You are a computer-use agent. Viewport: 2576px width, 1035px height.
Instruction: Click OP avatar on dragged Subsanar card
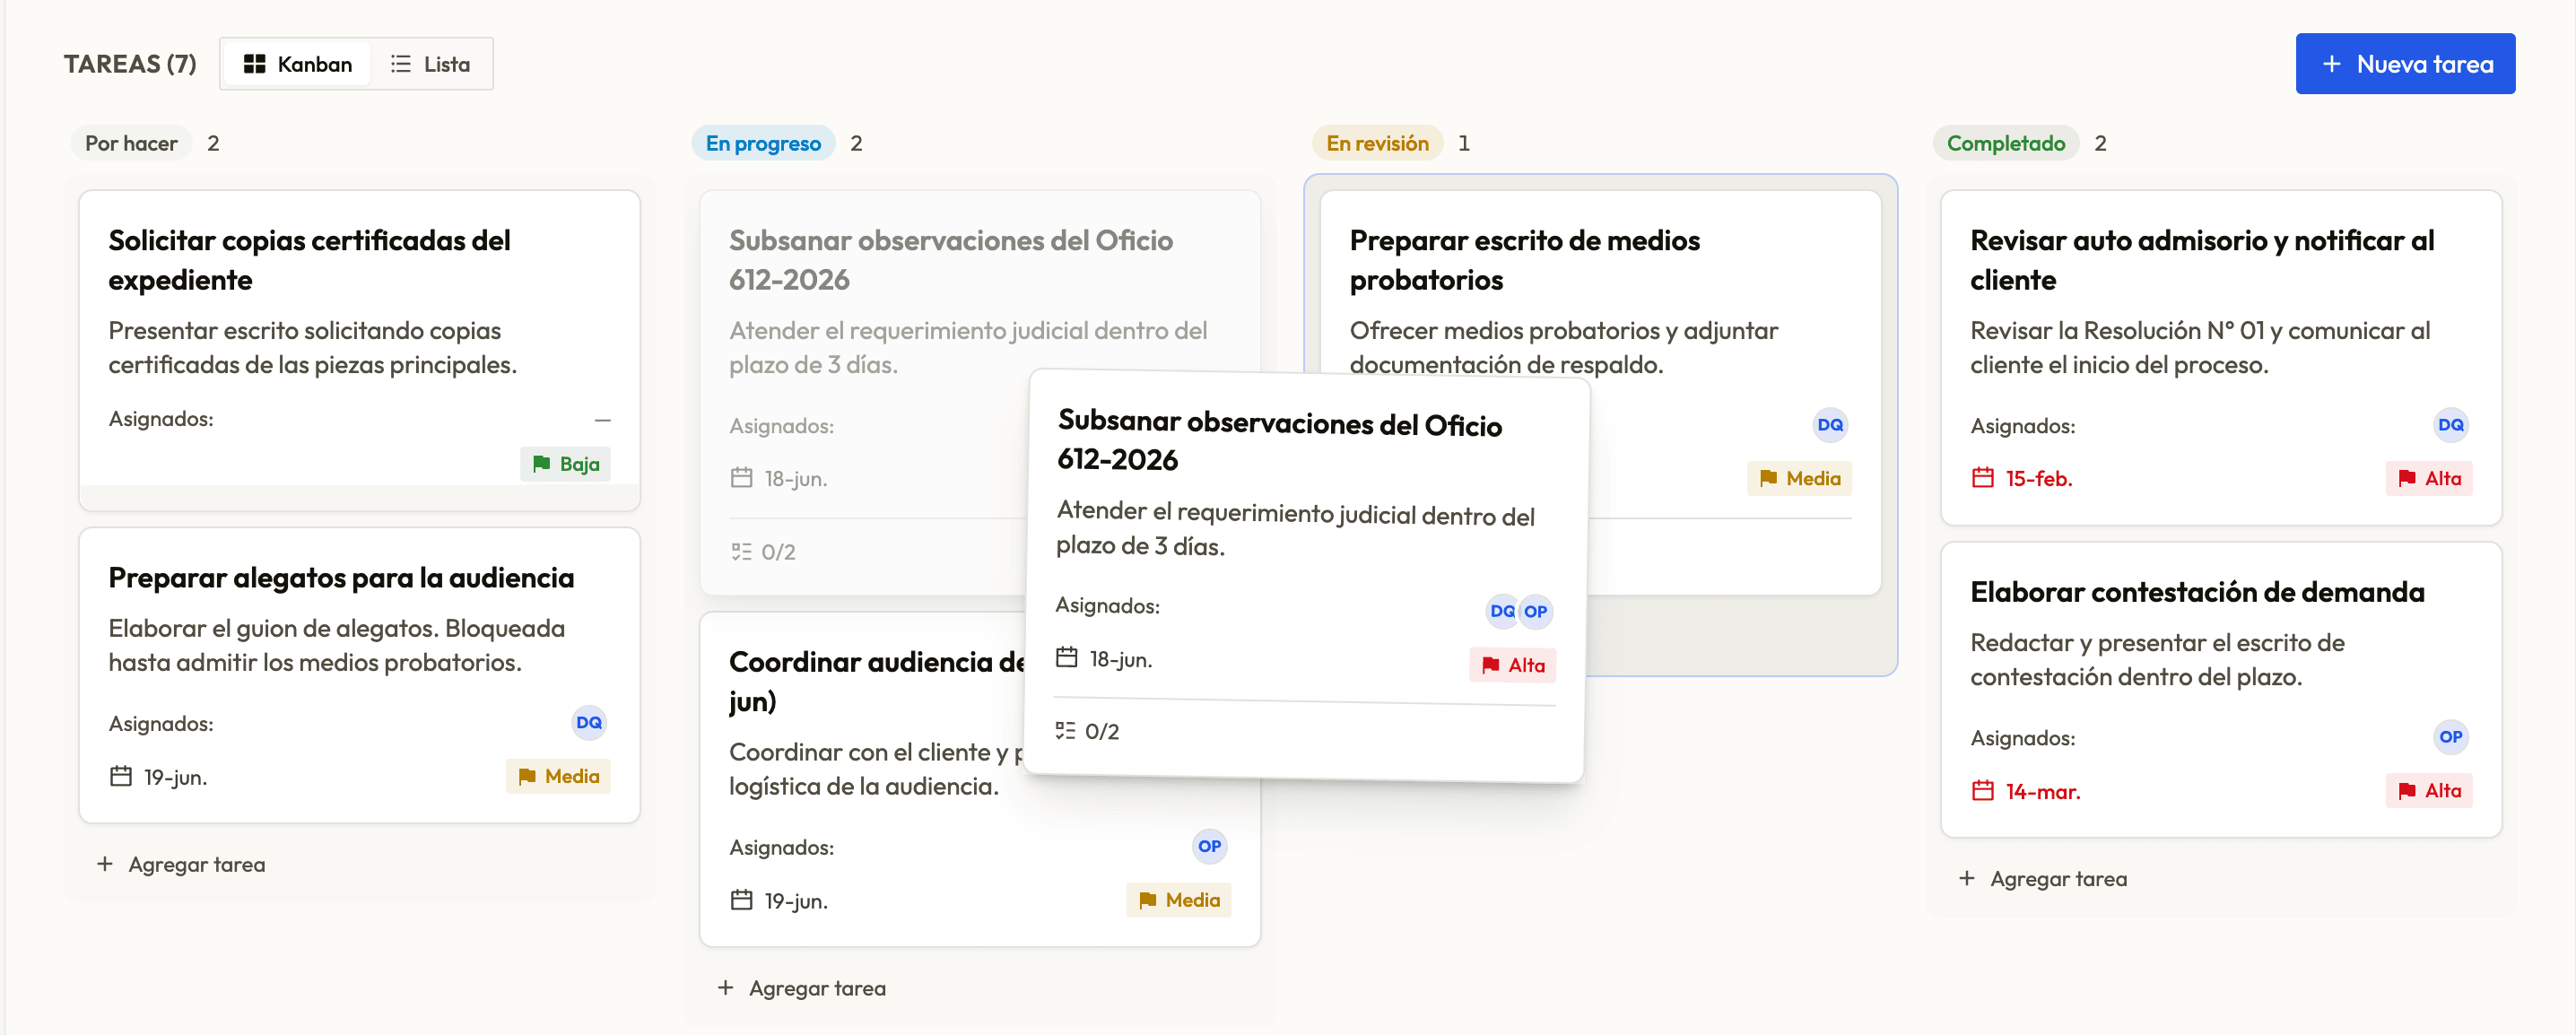1536,611
